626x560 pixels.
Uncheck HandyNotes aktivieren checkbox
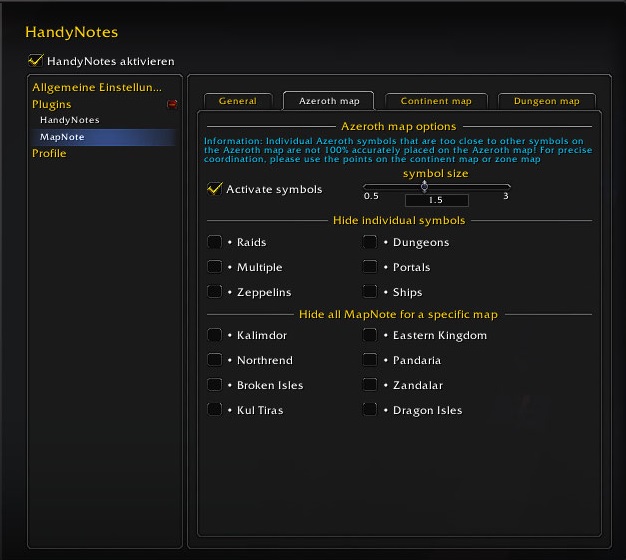(x=38, y=61)
